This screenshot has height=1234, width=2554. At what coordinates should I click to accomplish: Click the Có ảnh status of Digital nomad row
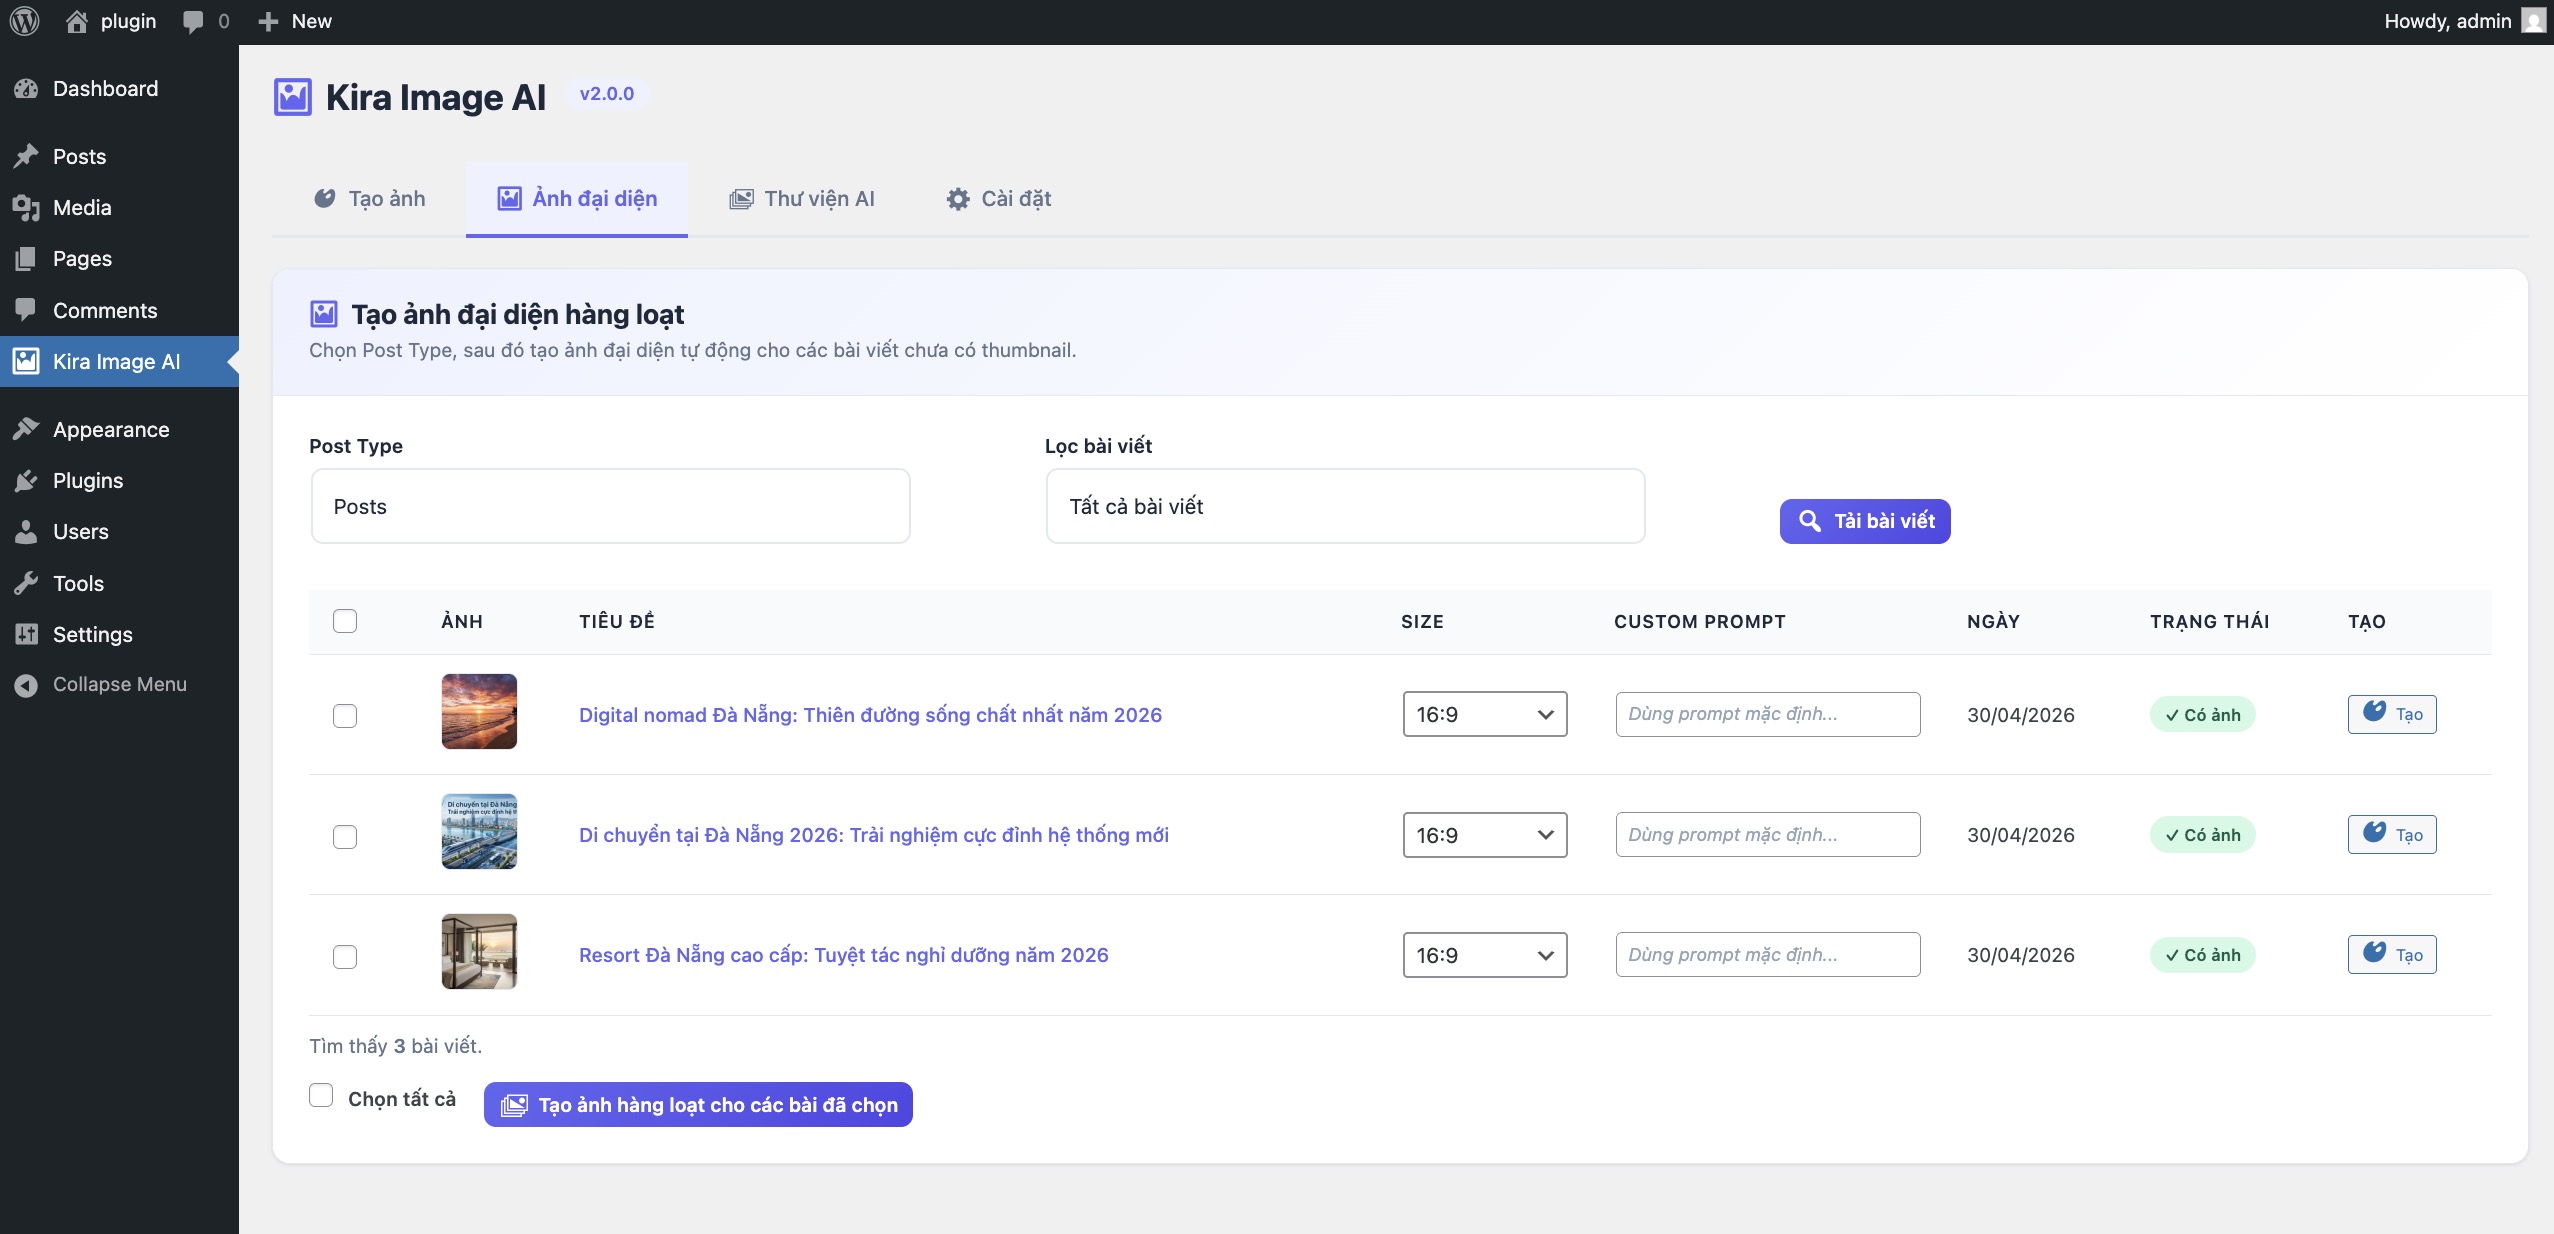click(2203, 715)
